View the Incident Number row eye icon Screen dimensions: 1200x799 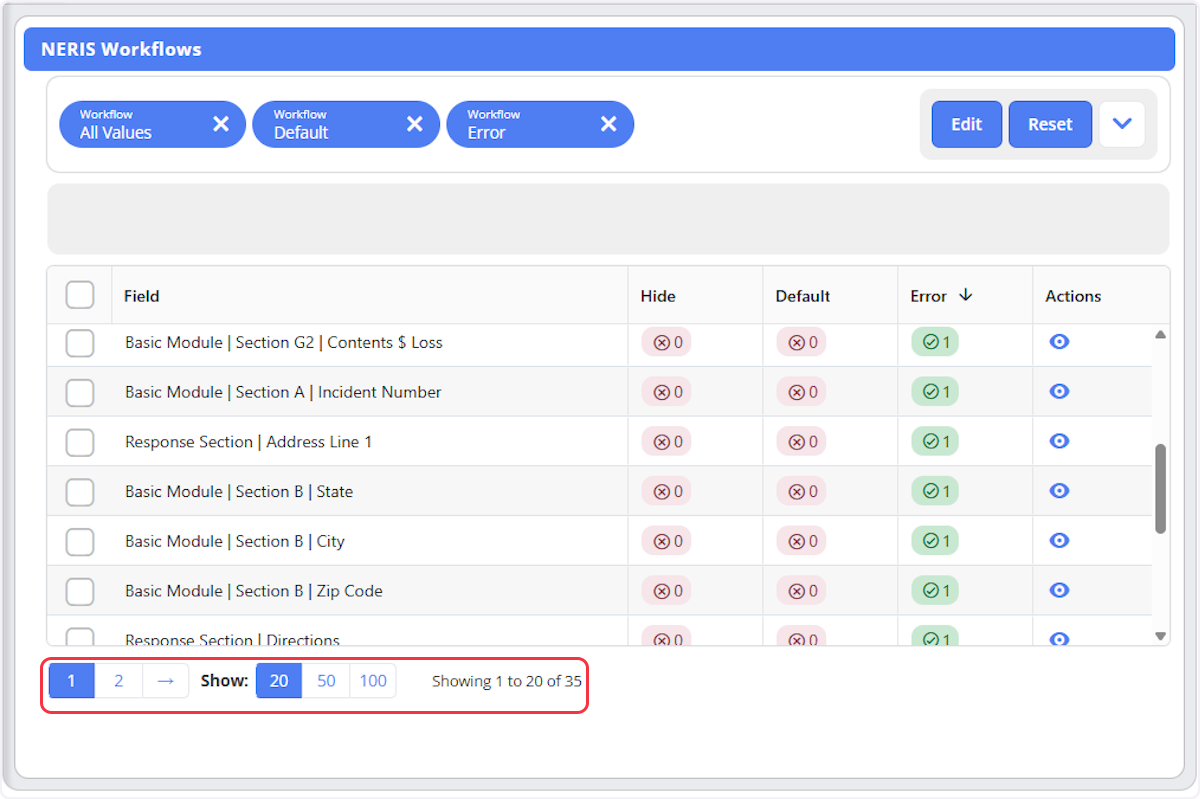tap(1060, 391)
